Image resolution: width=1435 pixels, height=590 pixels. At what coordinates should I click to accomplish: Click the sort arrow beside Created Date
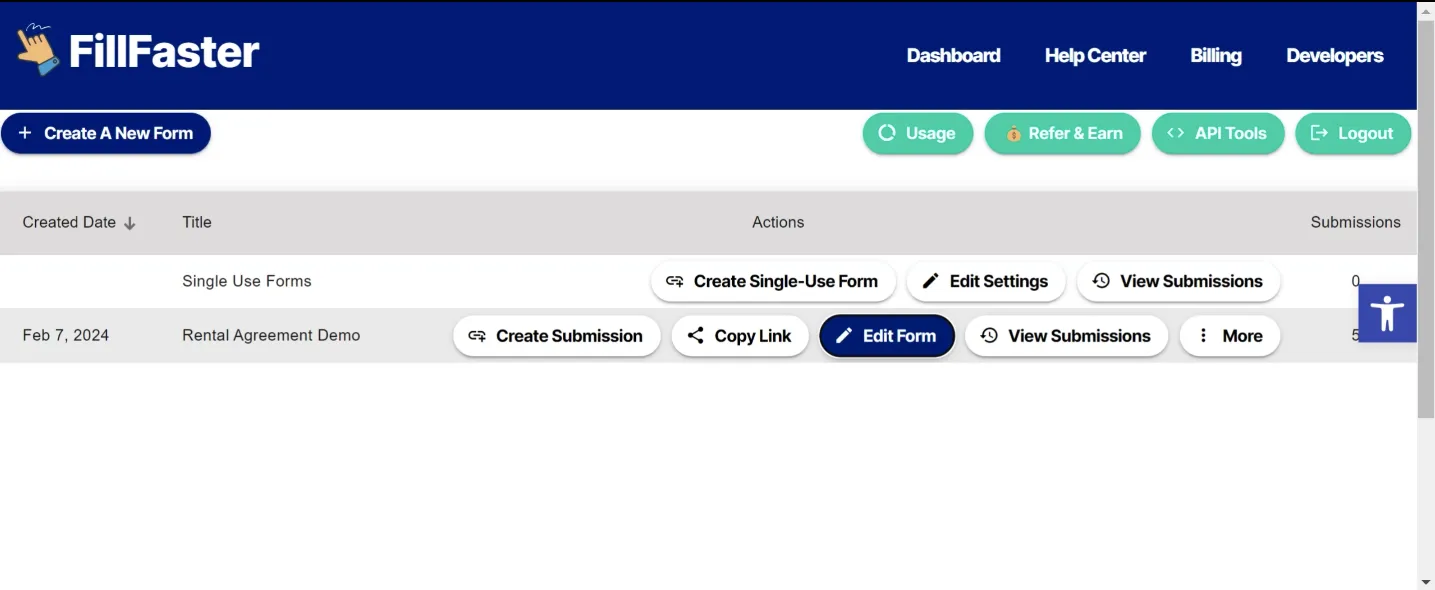click(130, 223)
